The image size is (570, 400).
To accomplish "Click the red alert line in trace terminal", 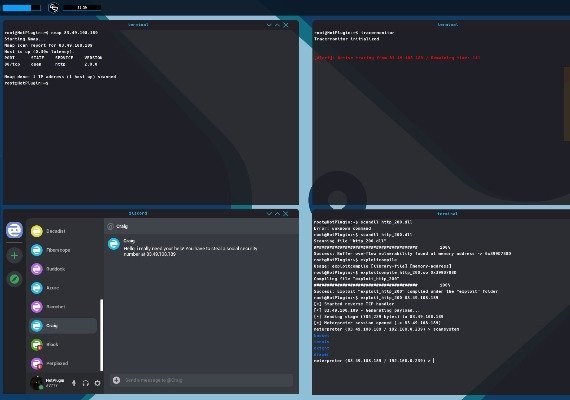I will click(397, 57).
